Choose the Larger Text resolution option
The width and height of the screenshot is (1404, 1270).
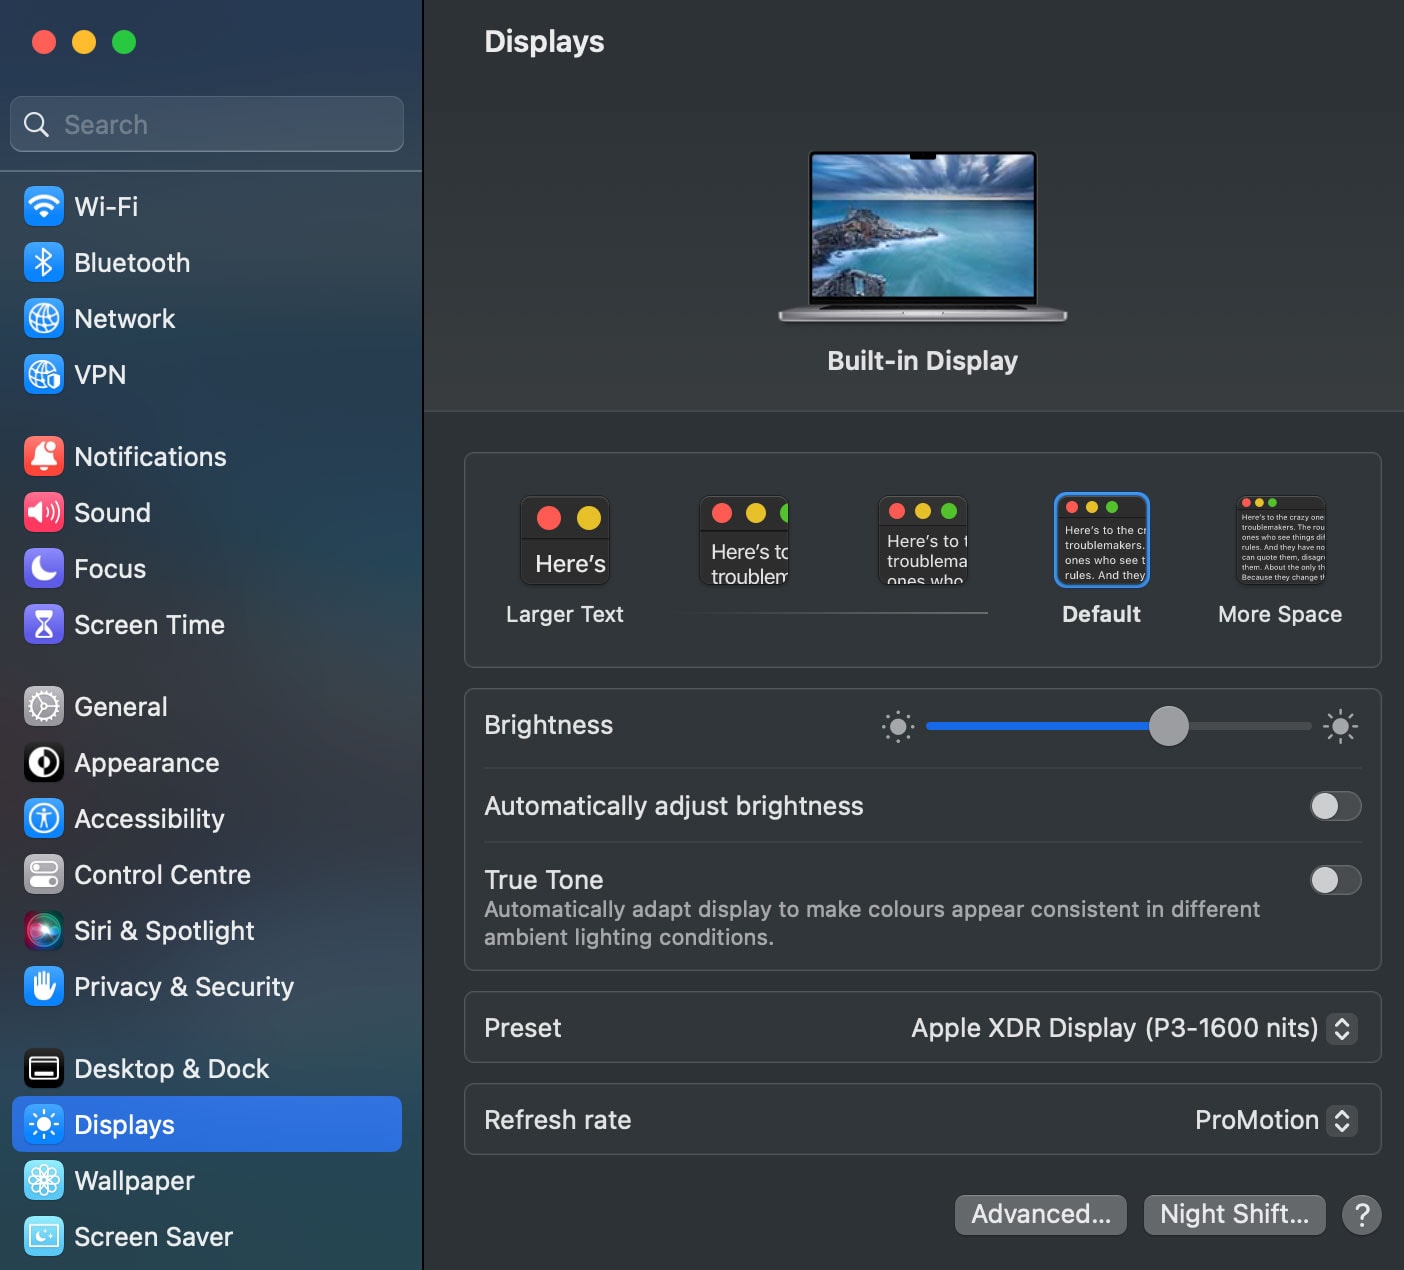pos(565,541)
